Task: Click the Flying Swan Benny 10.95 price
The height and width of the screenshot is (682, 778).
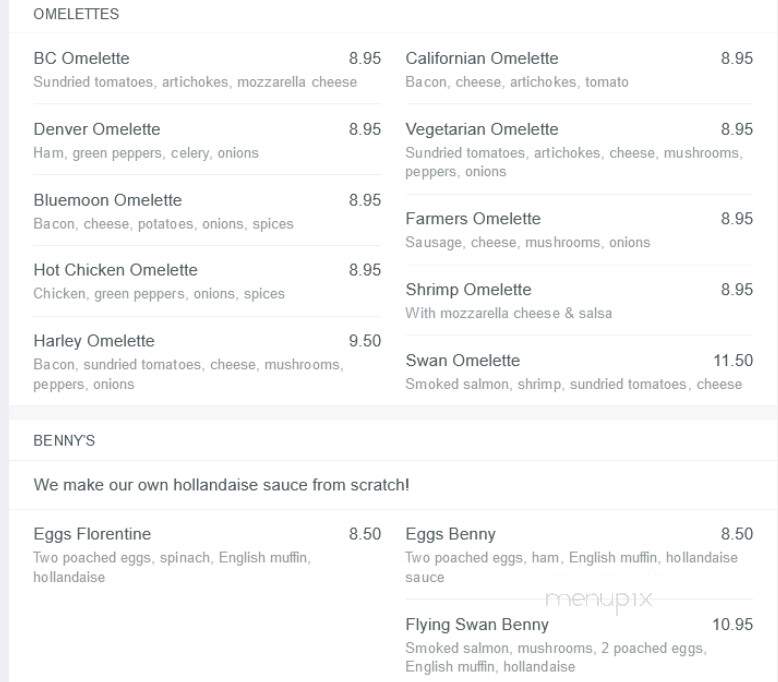Action: [732, 624]
